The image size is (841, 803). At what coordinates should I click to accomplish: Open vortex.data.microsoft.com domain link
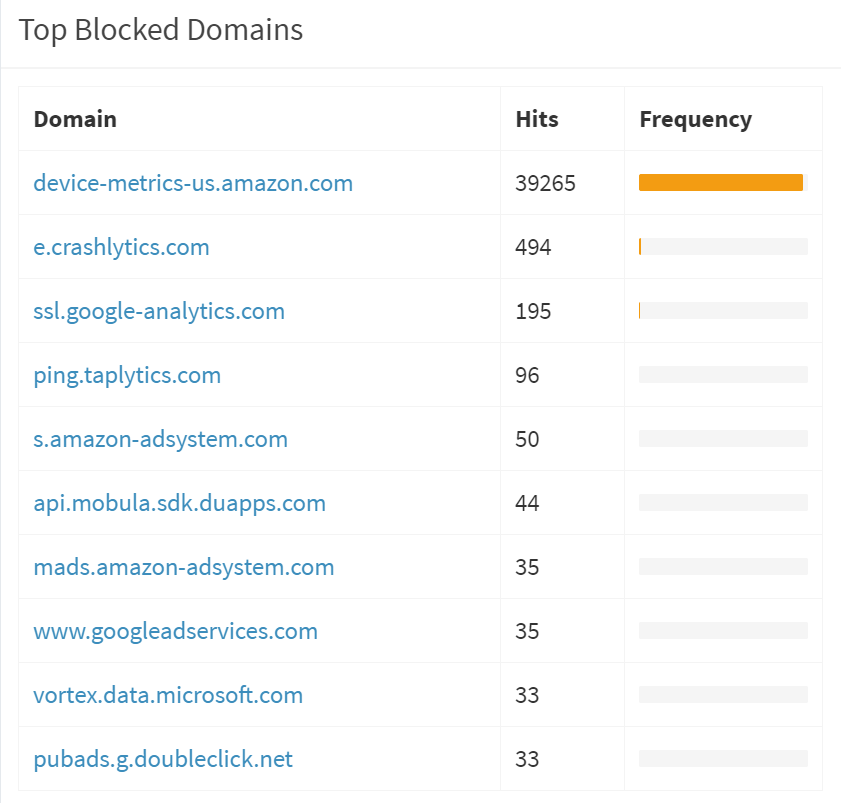point(168,695)
